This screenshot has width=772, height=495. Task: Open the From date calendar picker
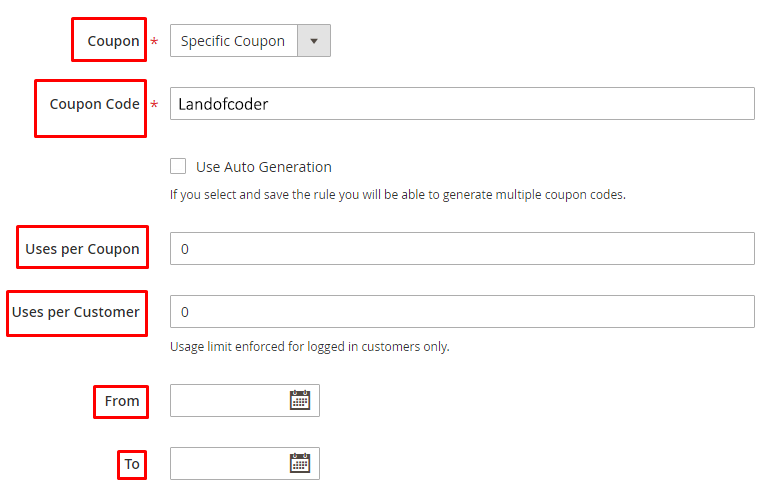tap(300, 401)
